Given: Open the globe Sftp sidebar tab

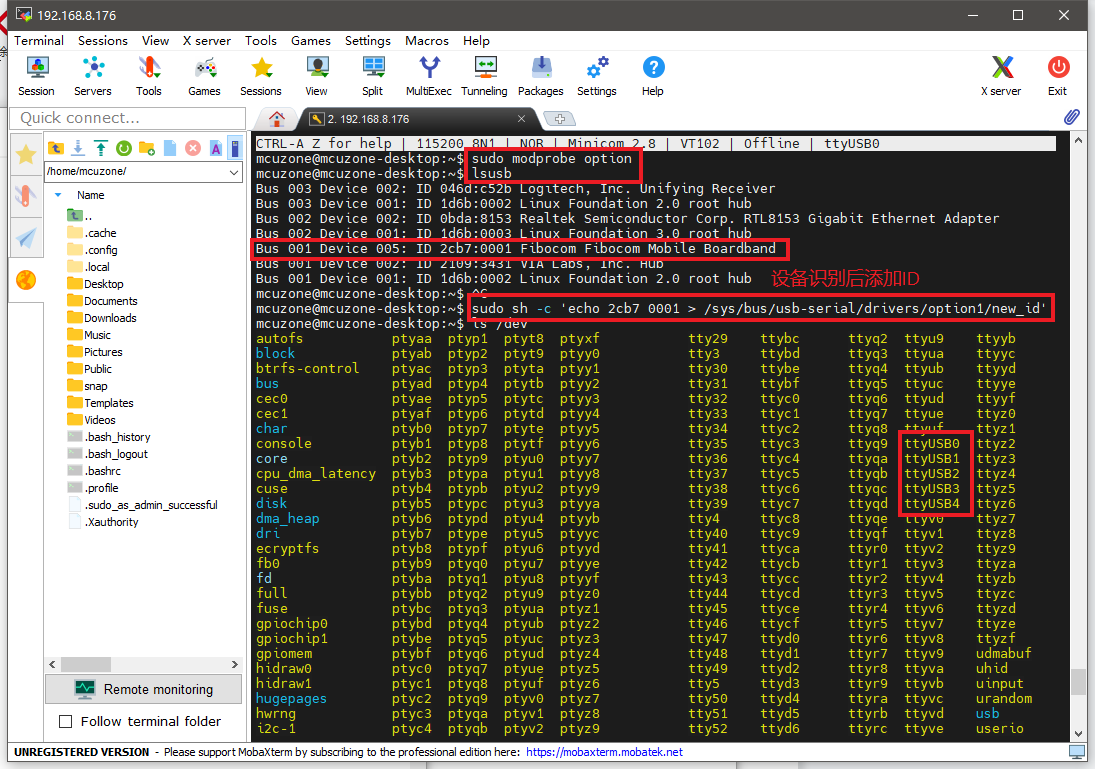Looking at the screenshot, I should [x=26, y=280].
